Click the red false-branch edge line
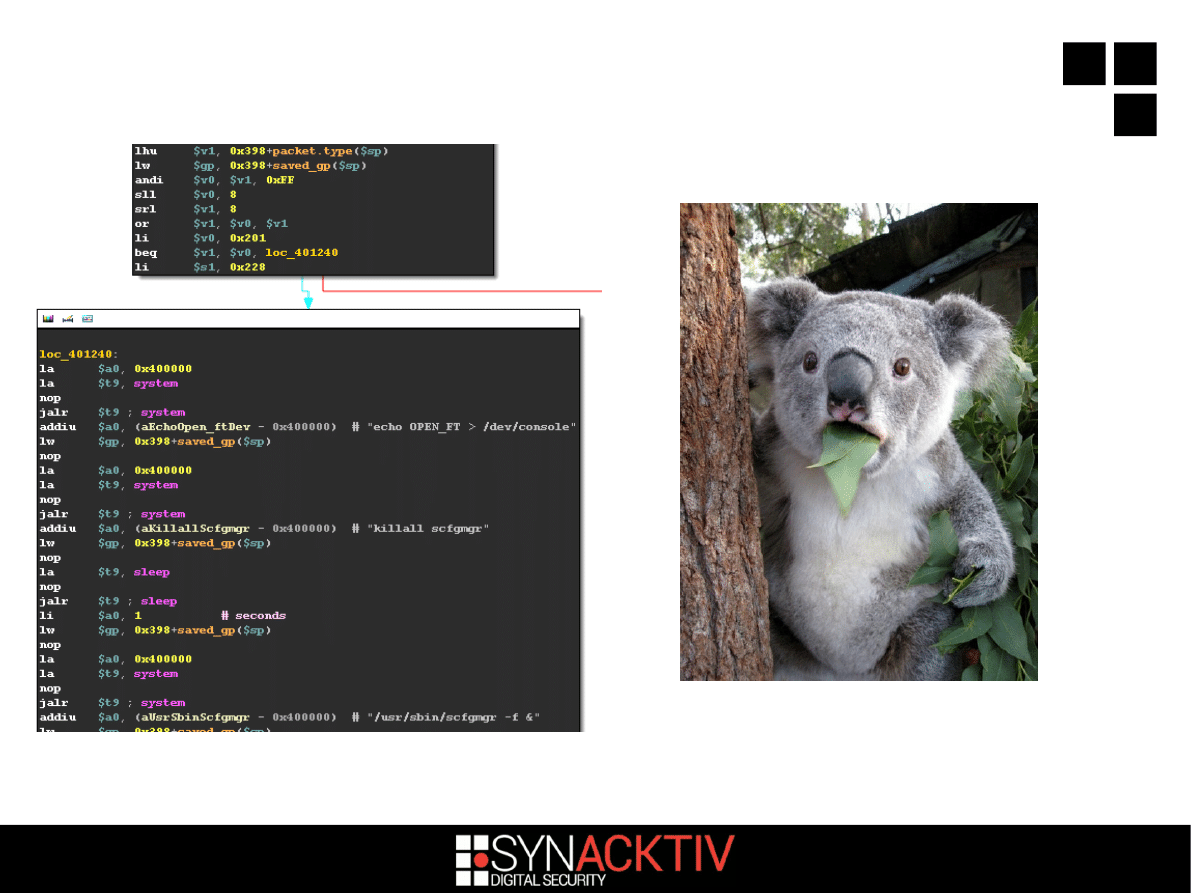The width and height of the screenshot is (1191, 893). (x=460, y=291)
